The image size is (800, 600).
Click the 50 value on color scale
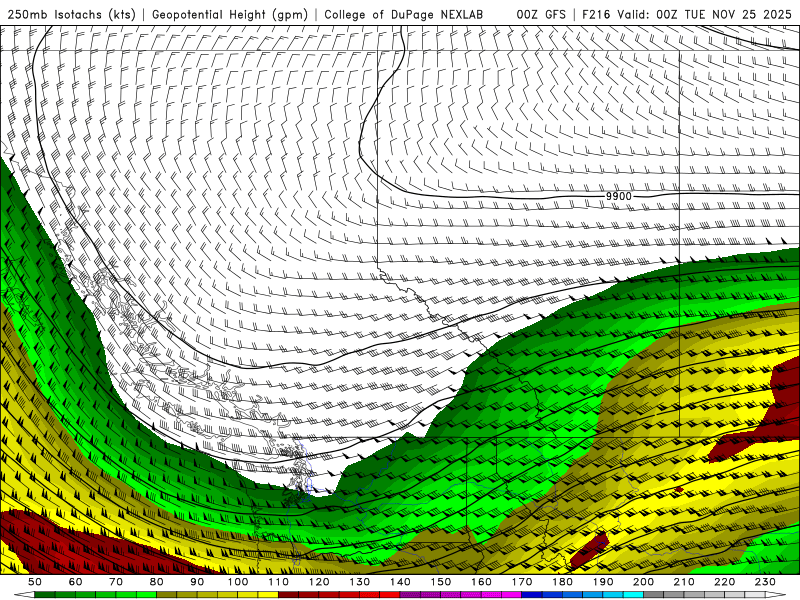[x=35, y=582]
